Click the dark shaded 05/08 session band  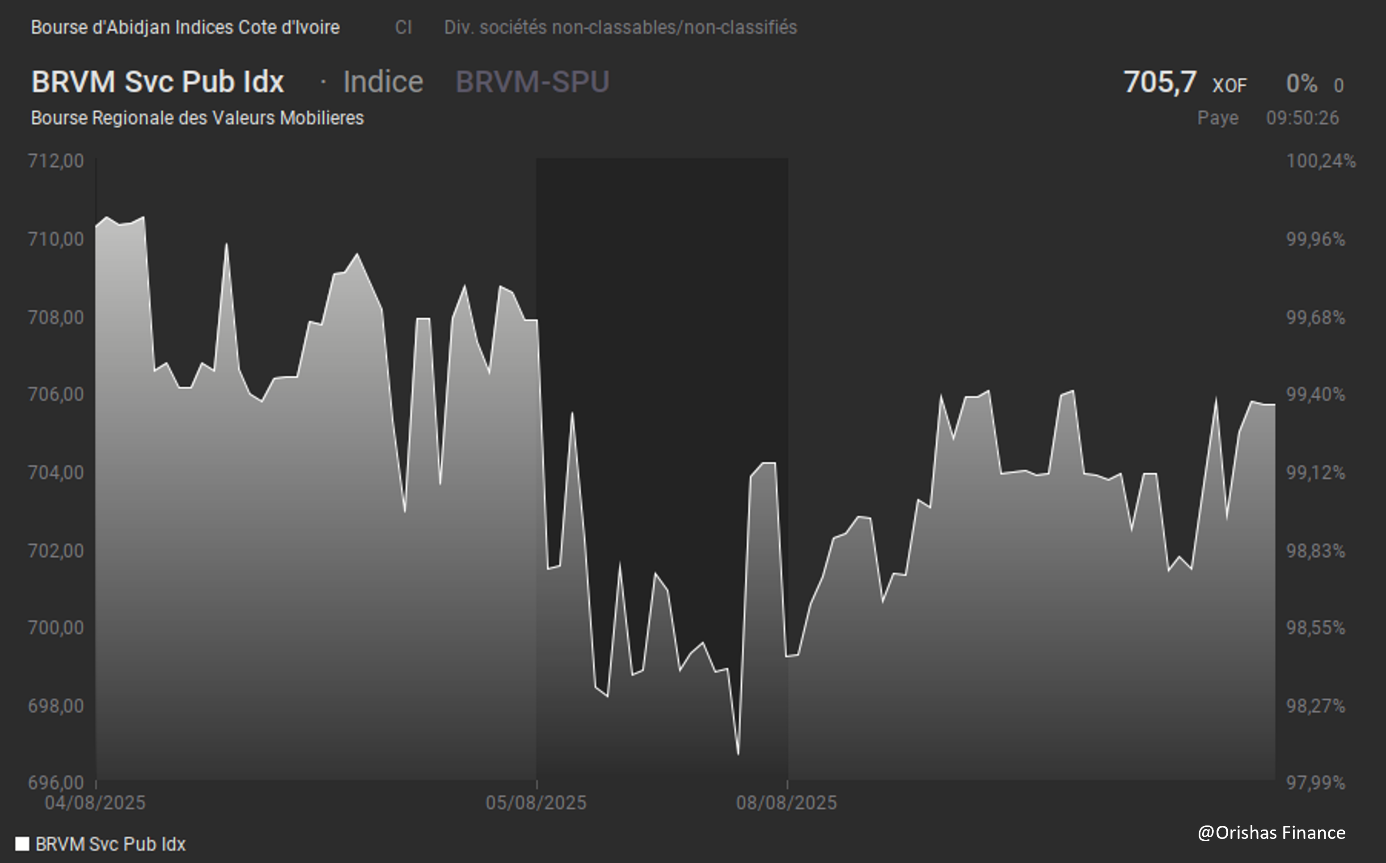(x=662, y=469)
